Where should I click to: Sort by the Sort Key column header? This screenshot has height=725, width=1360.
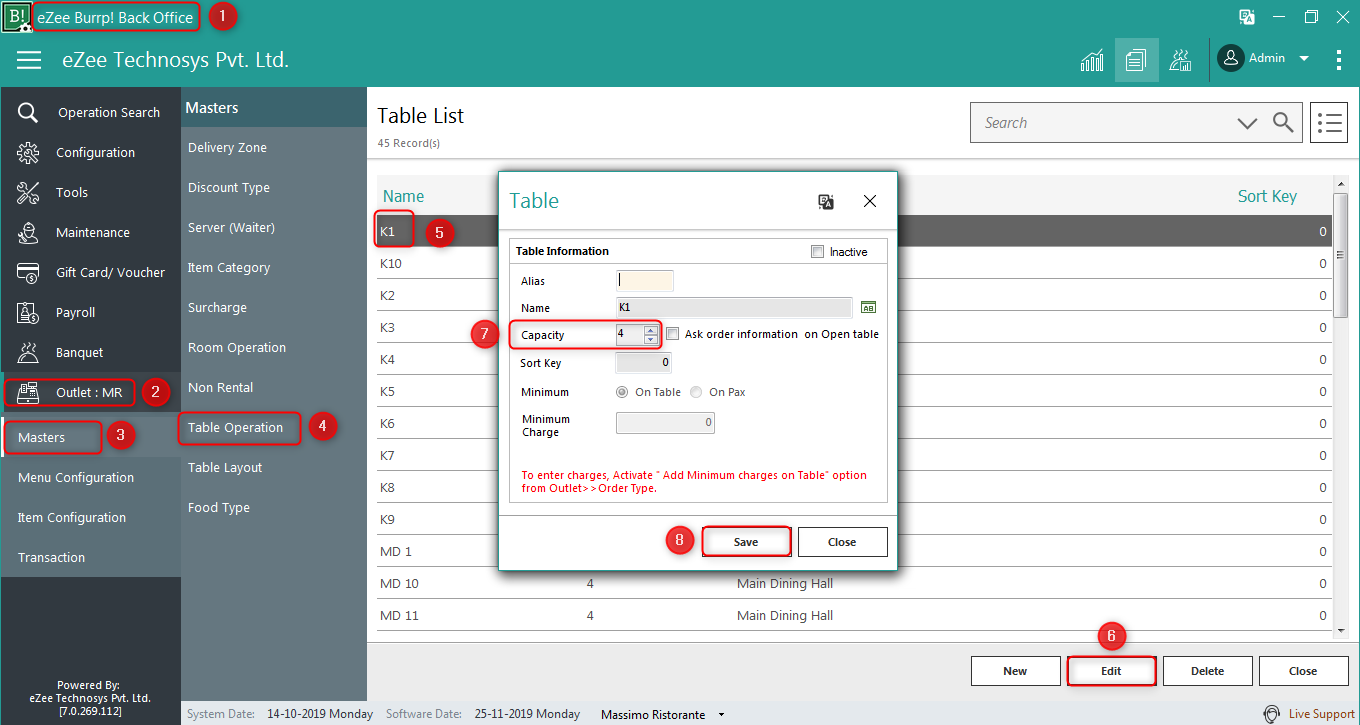(x=1267, y=196)
